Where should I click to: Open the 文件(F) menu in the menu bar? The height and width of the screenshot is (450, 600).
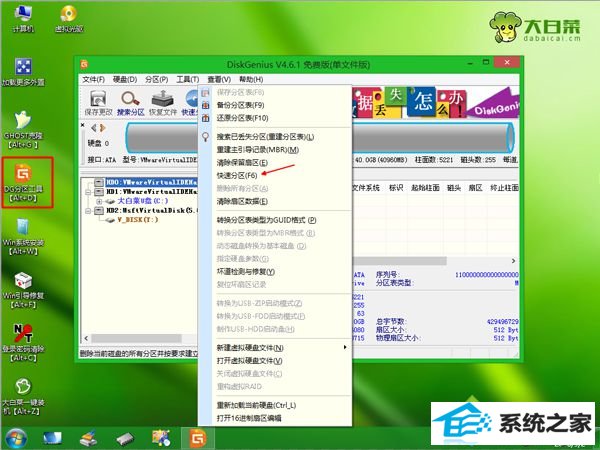pos(93,78)
